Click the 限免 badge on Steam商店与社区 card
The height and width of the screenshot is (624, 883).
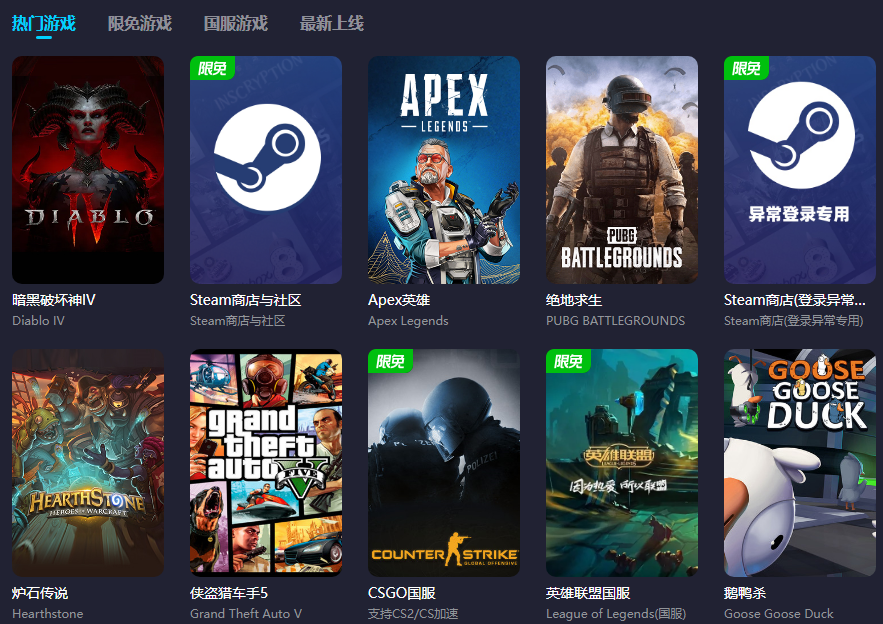tap(212, 68)
